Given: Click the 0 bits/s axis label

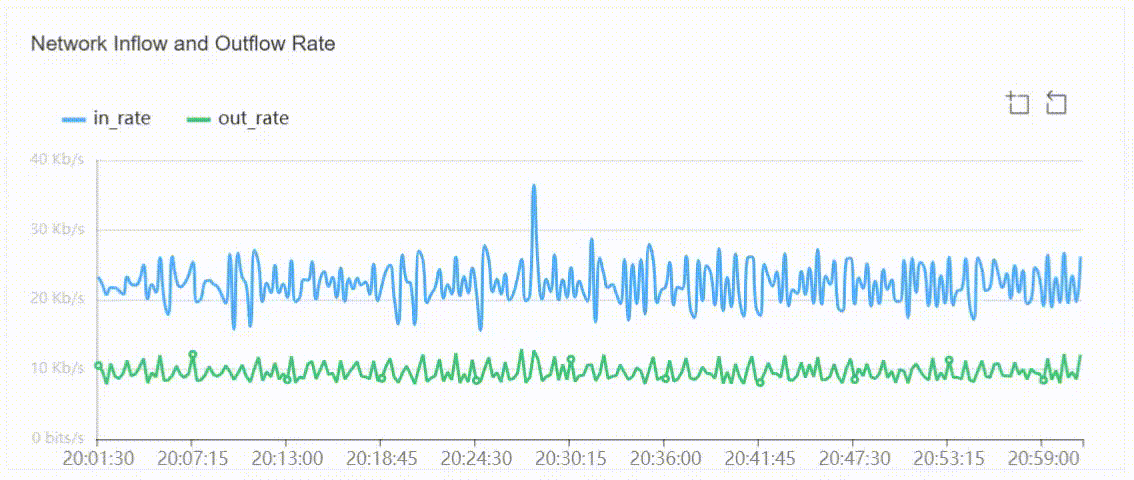Looking at the screenshot, I should [x=57, y=438].
